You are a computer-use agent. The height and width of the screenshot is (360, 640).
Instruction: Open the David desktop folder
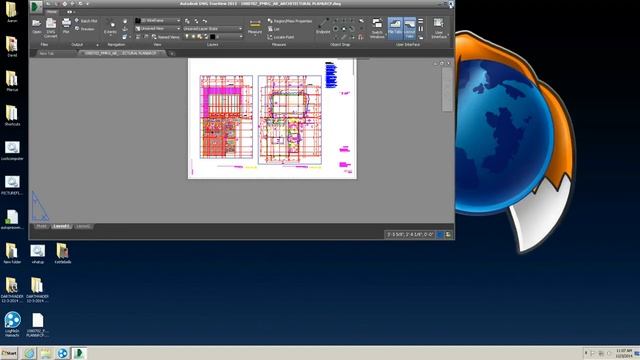[12, 47]
